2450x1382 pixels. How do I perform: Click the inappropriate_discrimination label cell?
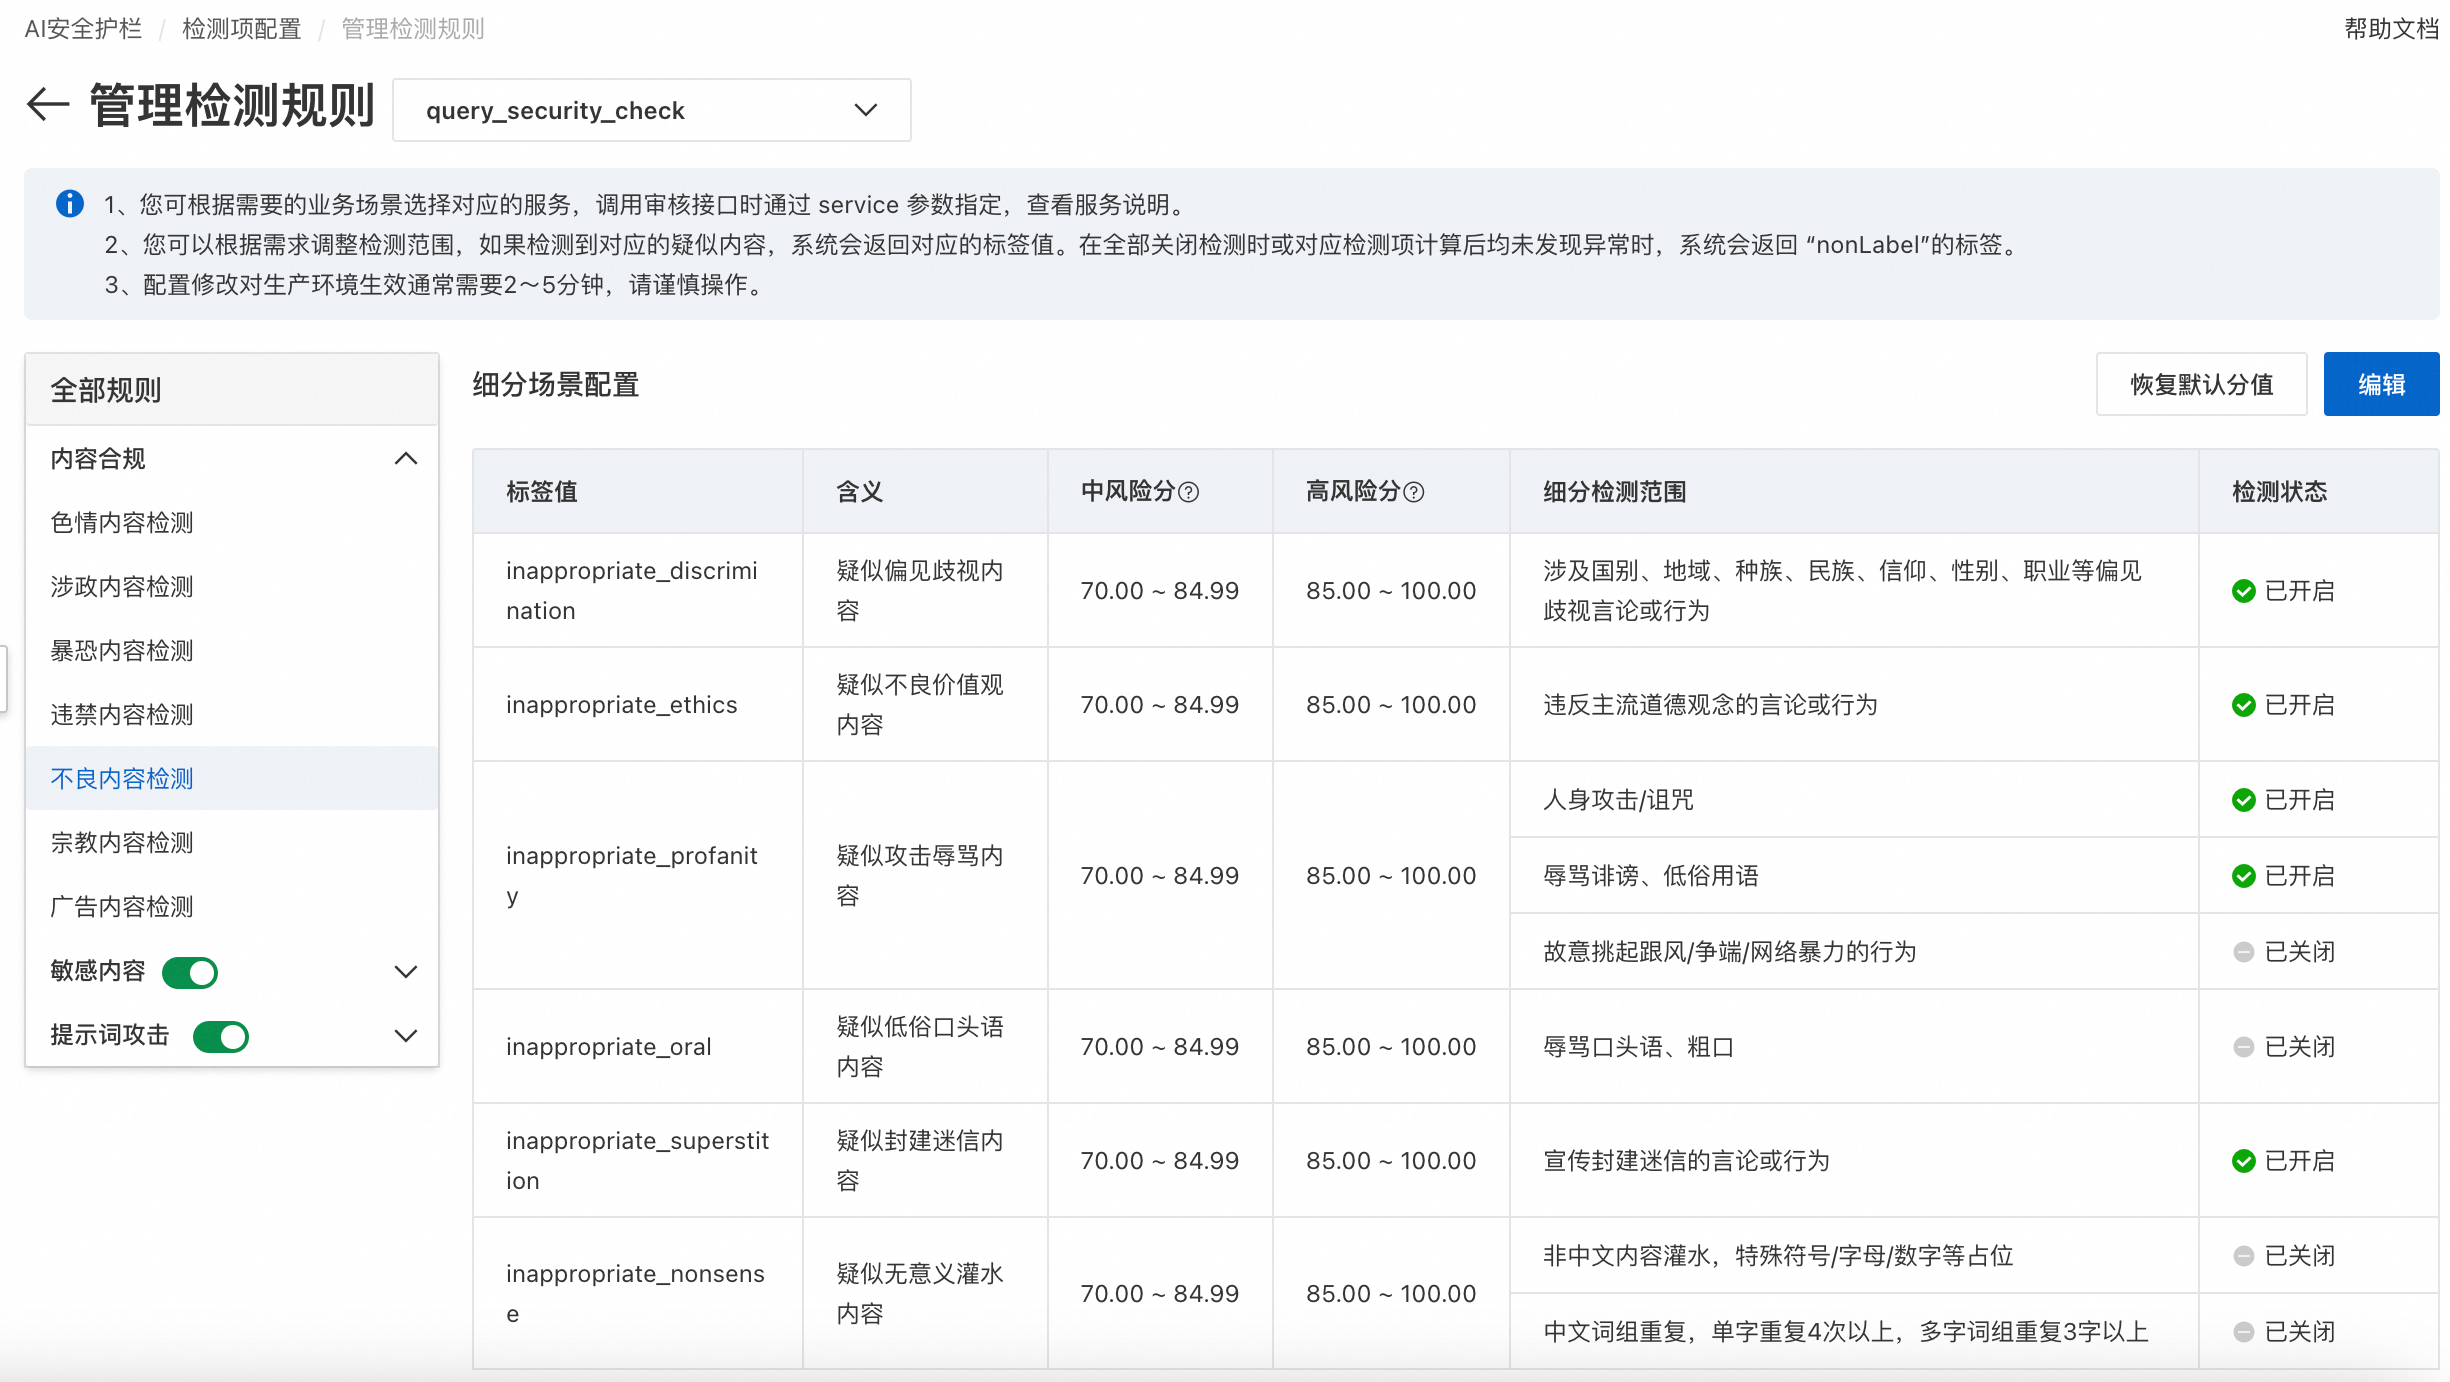point(638,591)
